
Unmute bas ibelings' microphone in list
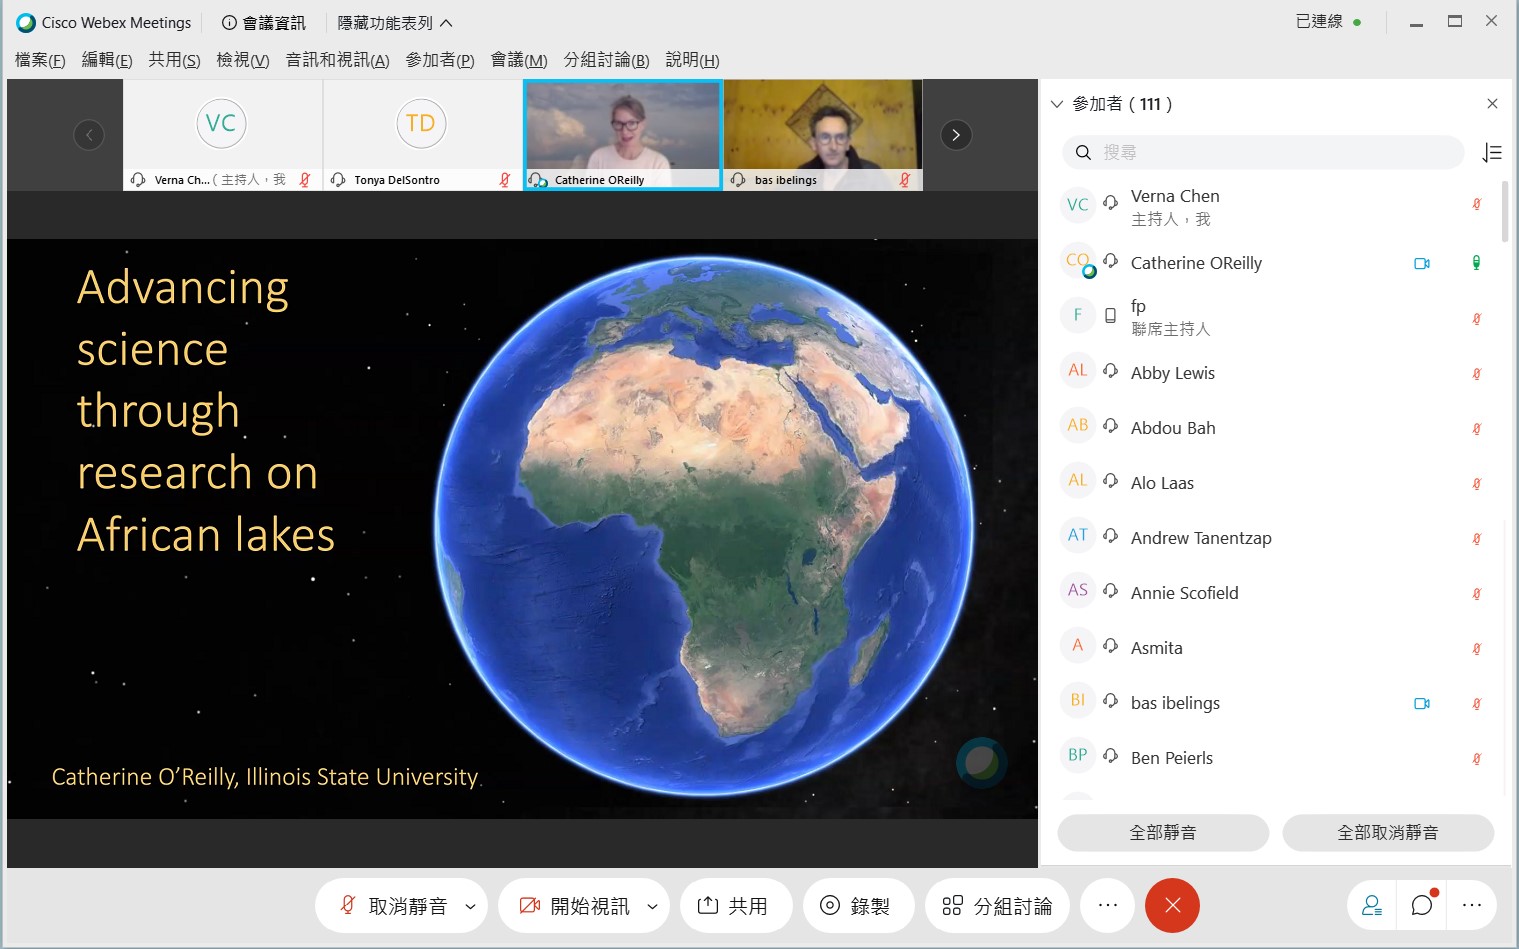click(x=1476, y=704)
